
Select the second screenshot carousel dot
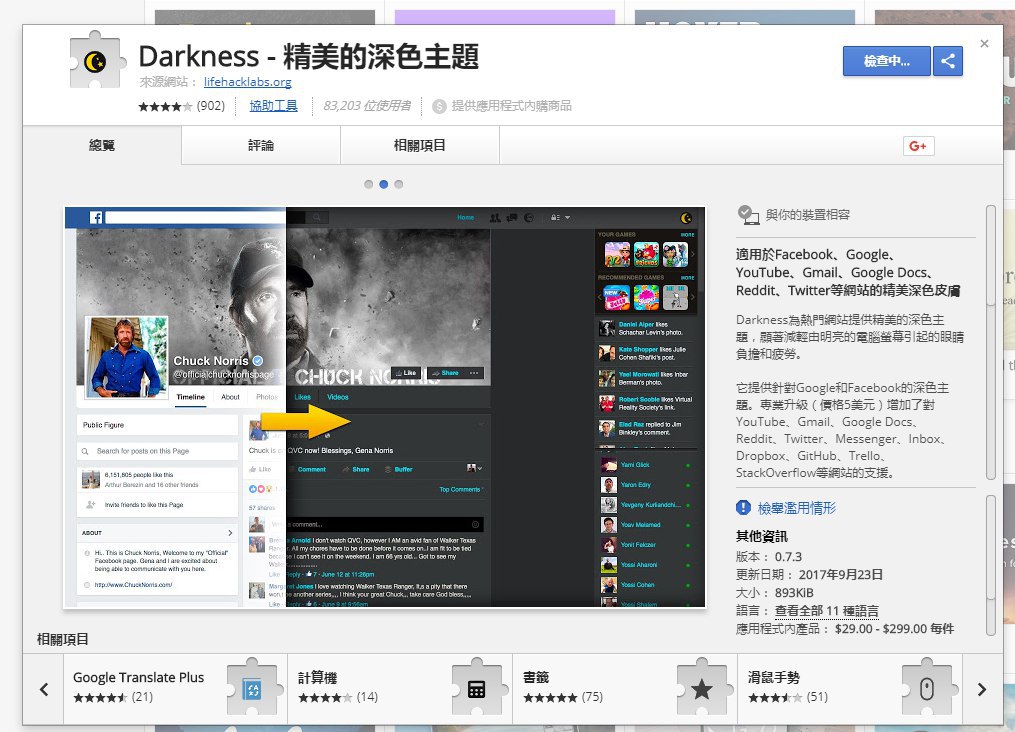coord(384,185)
